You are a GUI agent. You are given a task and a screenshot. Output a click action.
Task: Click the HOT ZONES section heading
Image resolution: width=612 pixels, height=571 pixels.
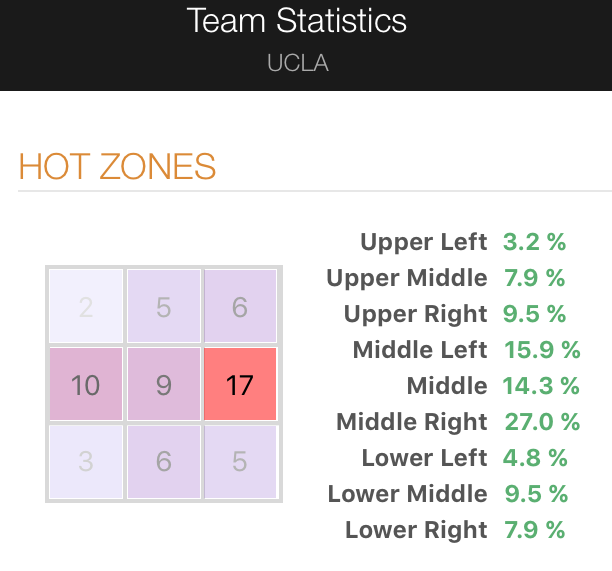(x=117, y=167)
